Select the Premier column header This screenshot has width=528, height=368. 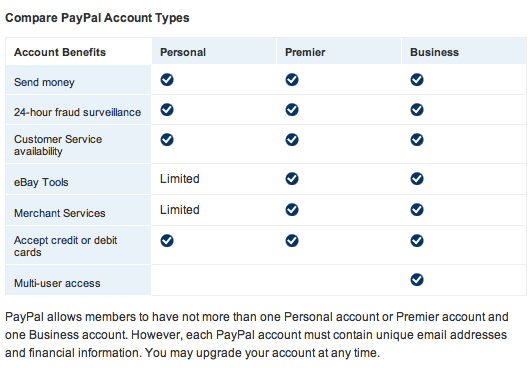(x=339, y=52)
